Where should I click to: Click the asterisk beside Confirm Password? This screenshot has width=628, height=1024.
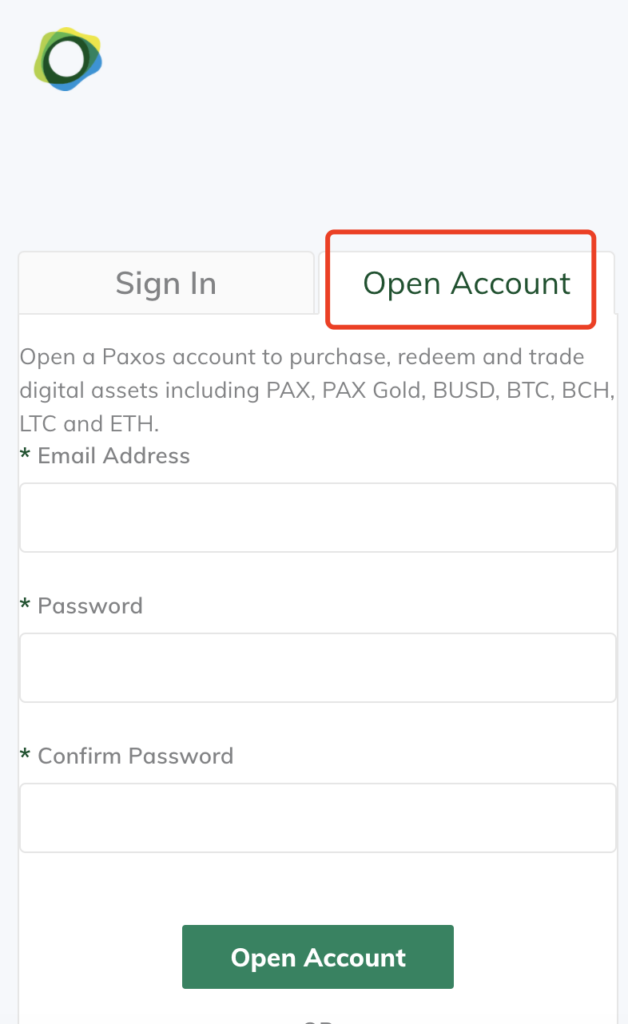pyautogui.click(x=25, y=754)
